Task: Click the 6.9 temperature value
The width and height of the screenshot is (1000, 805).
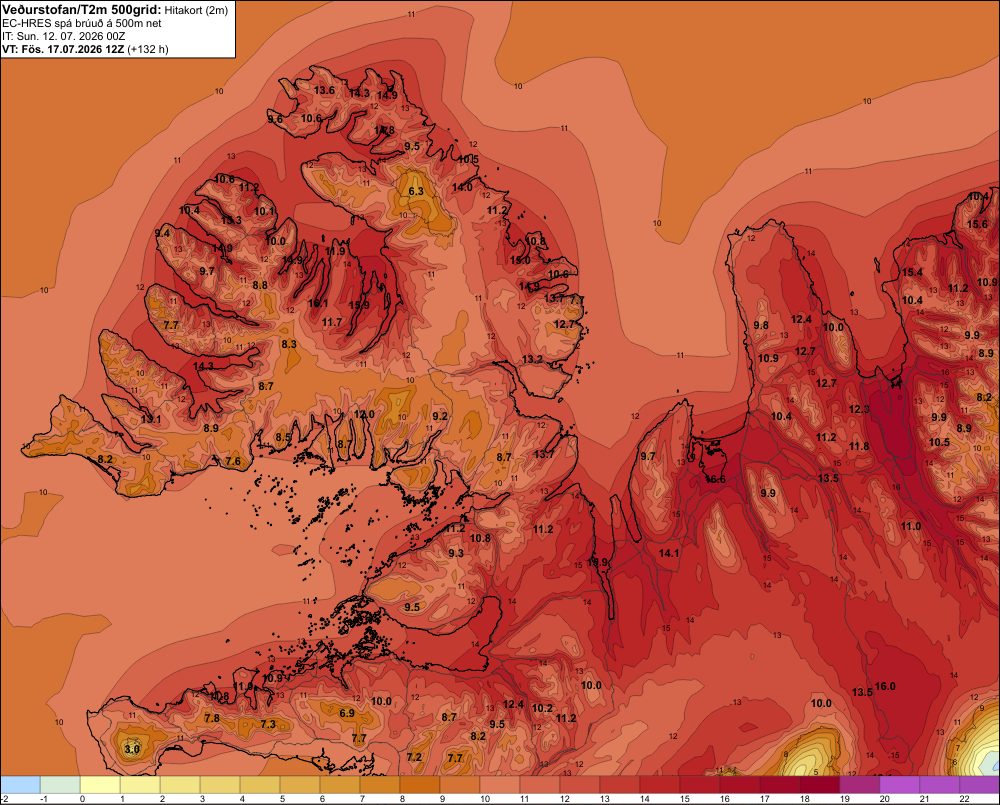Action: pyautogui.click(x=347, y=713)
